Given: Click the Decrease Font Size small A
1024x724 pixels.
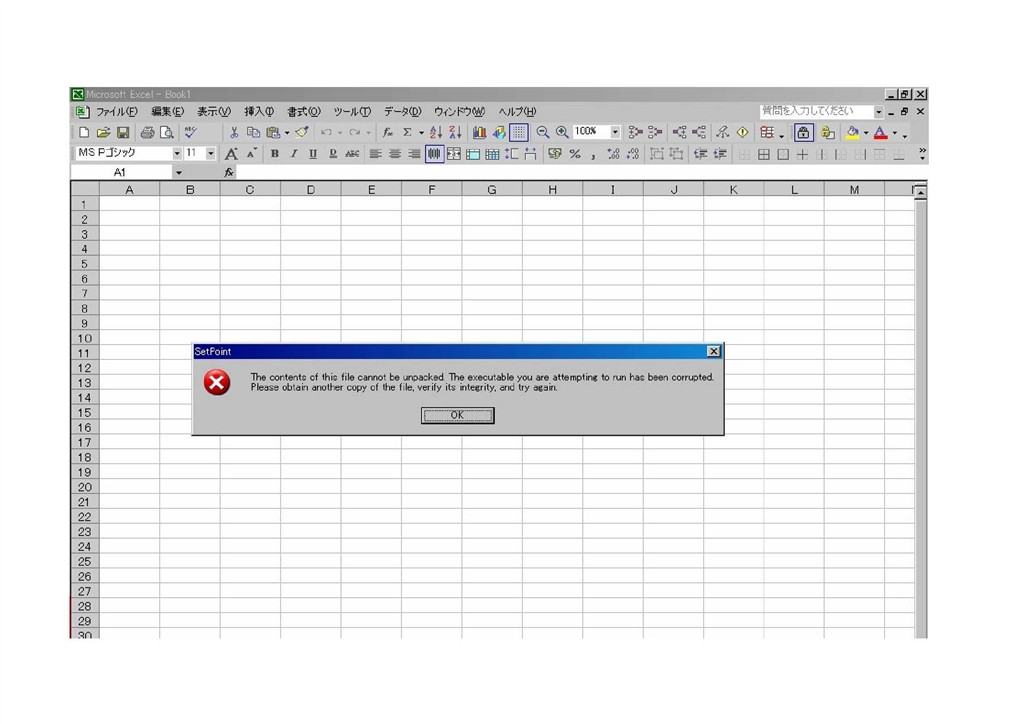Looking at the screenshot, I should (x=251, y=154).
